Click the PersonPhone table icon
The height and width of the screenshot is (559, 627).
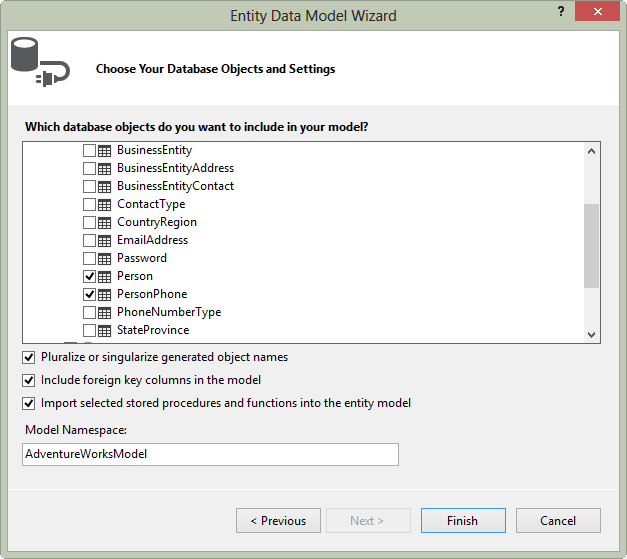pyautogui.click(x=104, y=295)
